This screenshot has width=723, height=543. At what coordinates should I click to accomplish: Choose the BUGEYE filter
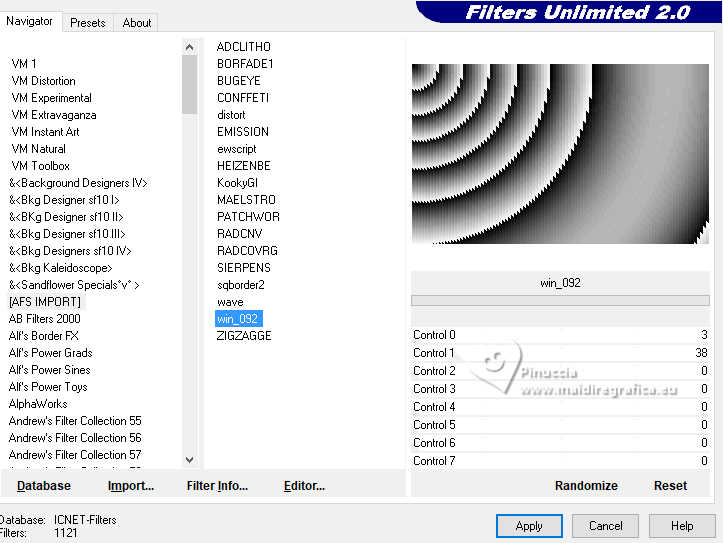[x=238, y=81]
